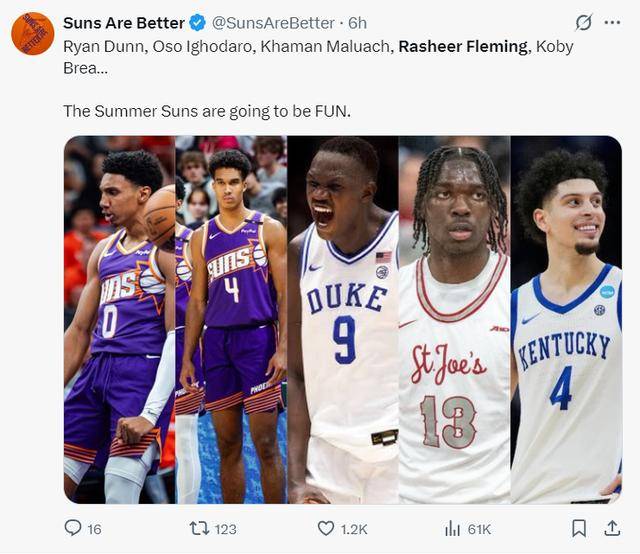Image resolution: width=640 pixels, height=554 pixels.
Task: Bookmark this tweet
Action: click(579, 528)
